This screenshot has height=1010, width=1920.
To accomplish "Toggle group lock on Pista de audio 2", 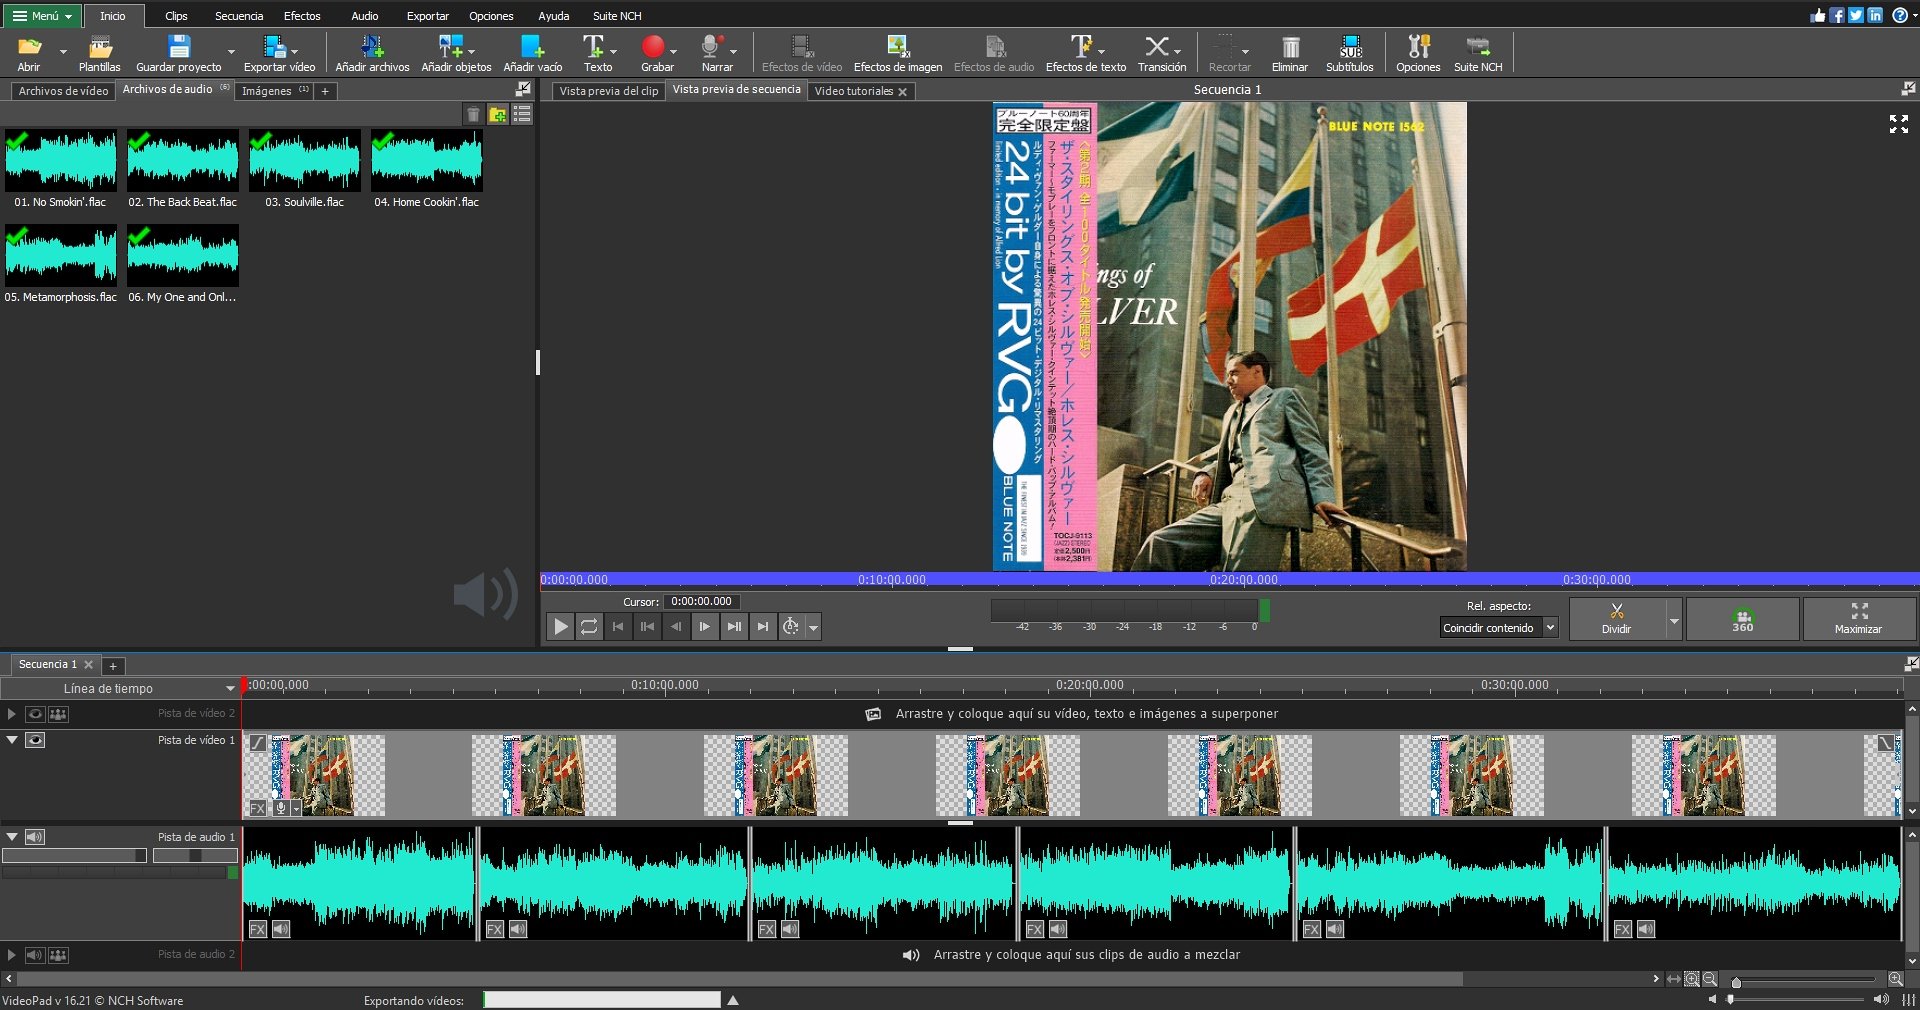I will point(59,955).
